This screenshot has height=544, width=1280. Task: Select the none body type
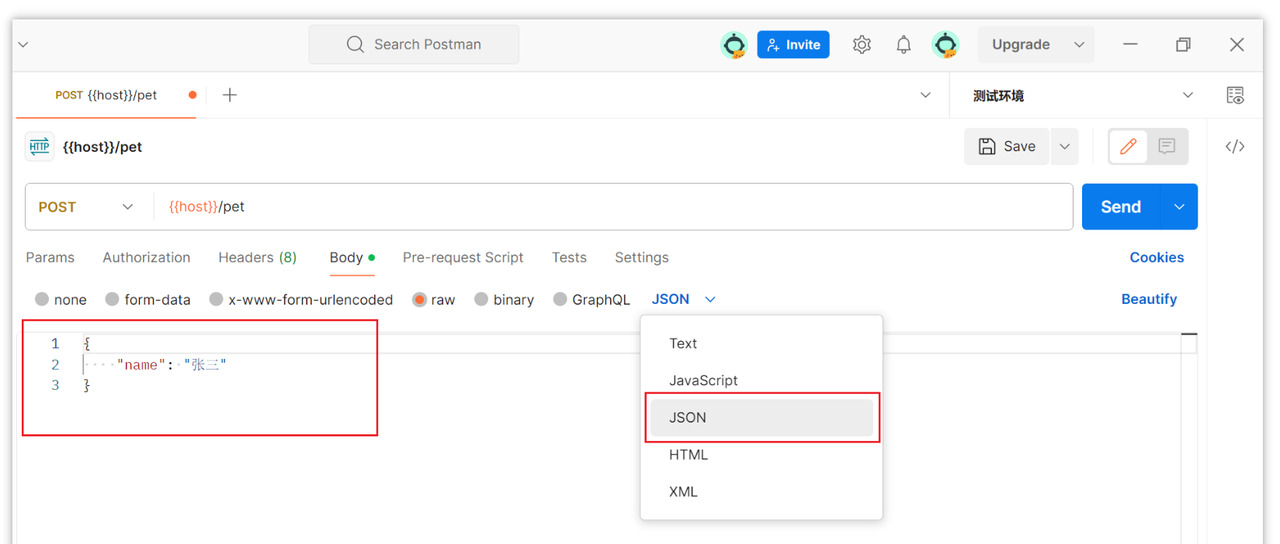tap(42, 300)
